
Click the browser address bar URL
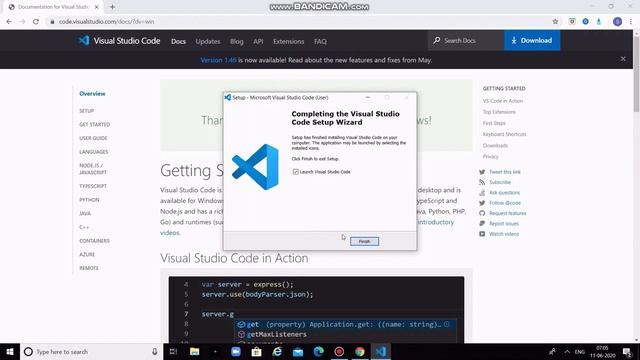pos(107,22)
